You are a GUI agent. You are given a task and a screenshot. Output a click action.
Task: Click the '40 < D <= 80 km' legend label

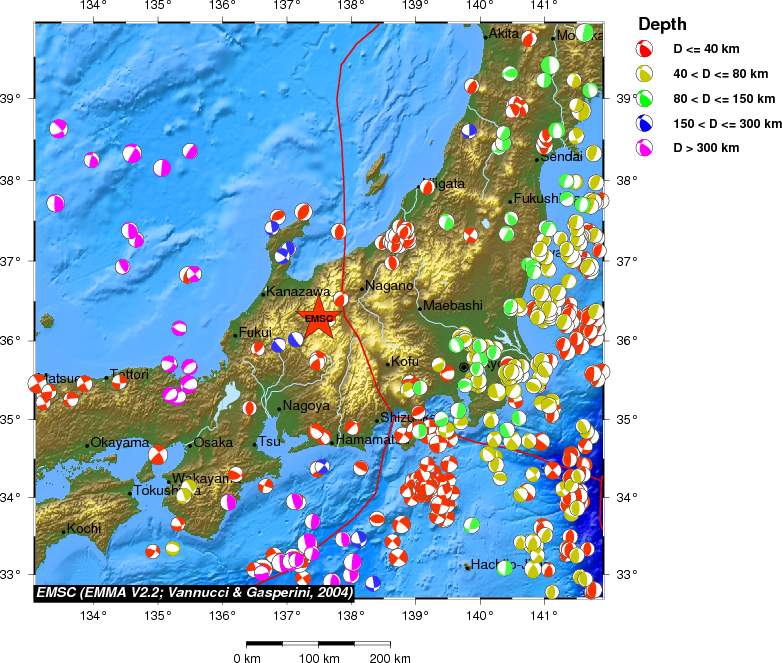(721, 74)
